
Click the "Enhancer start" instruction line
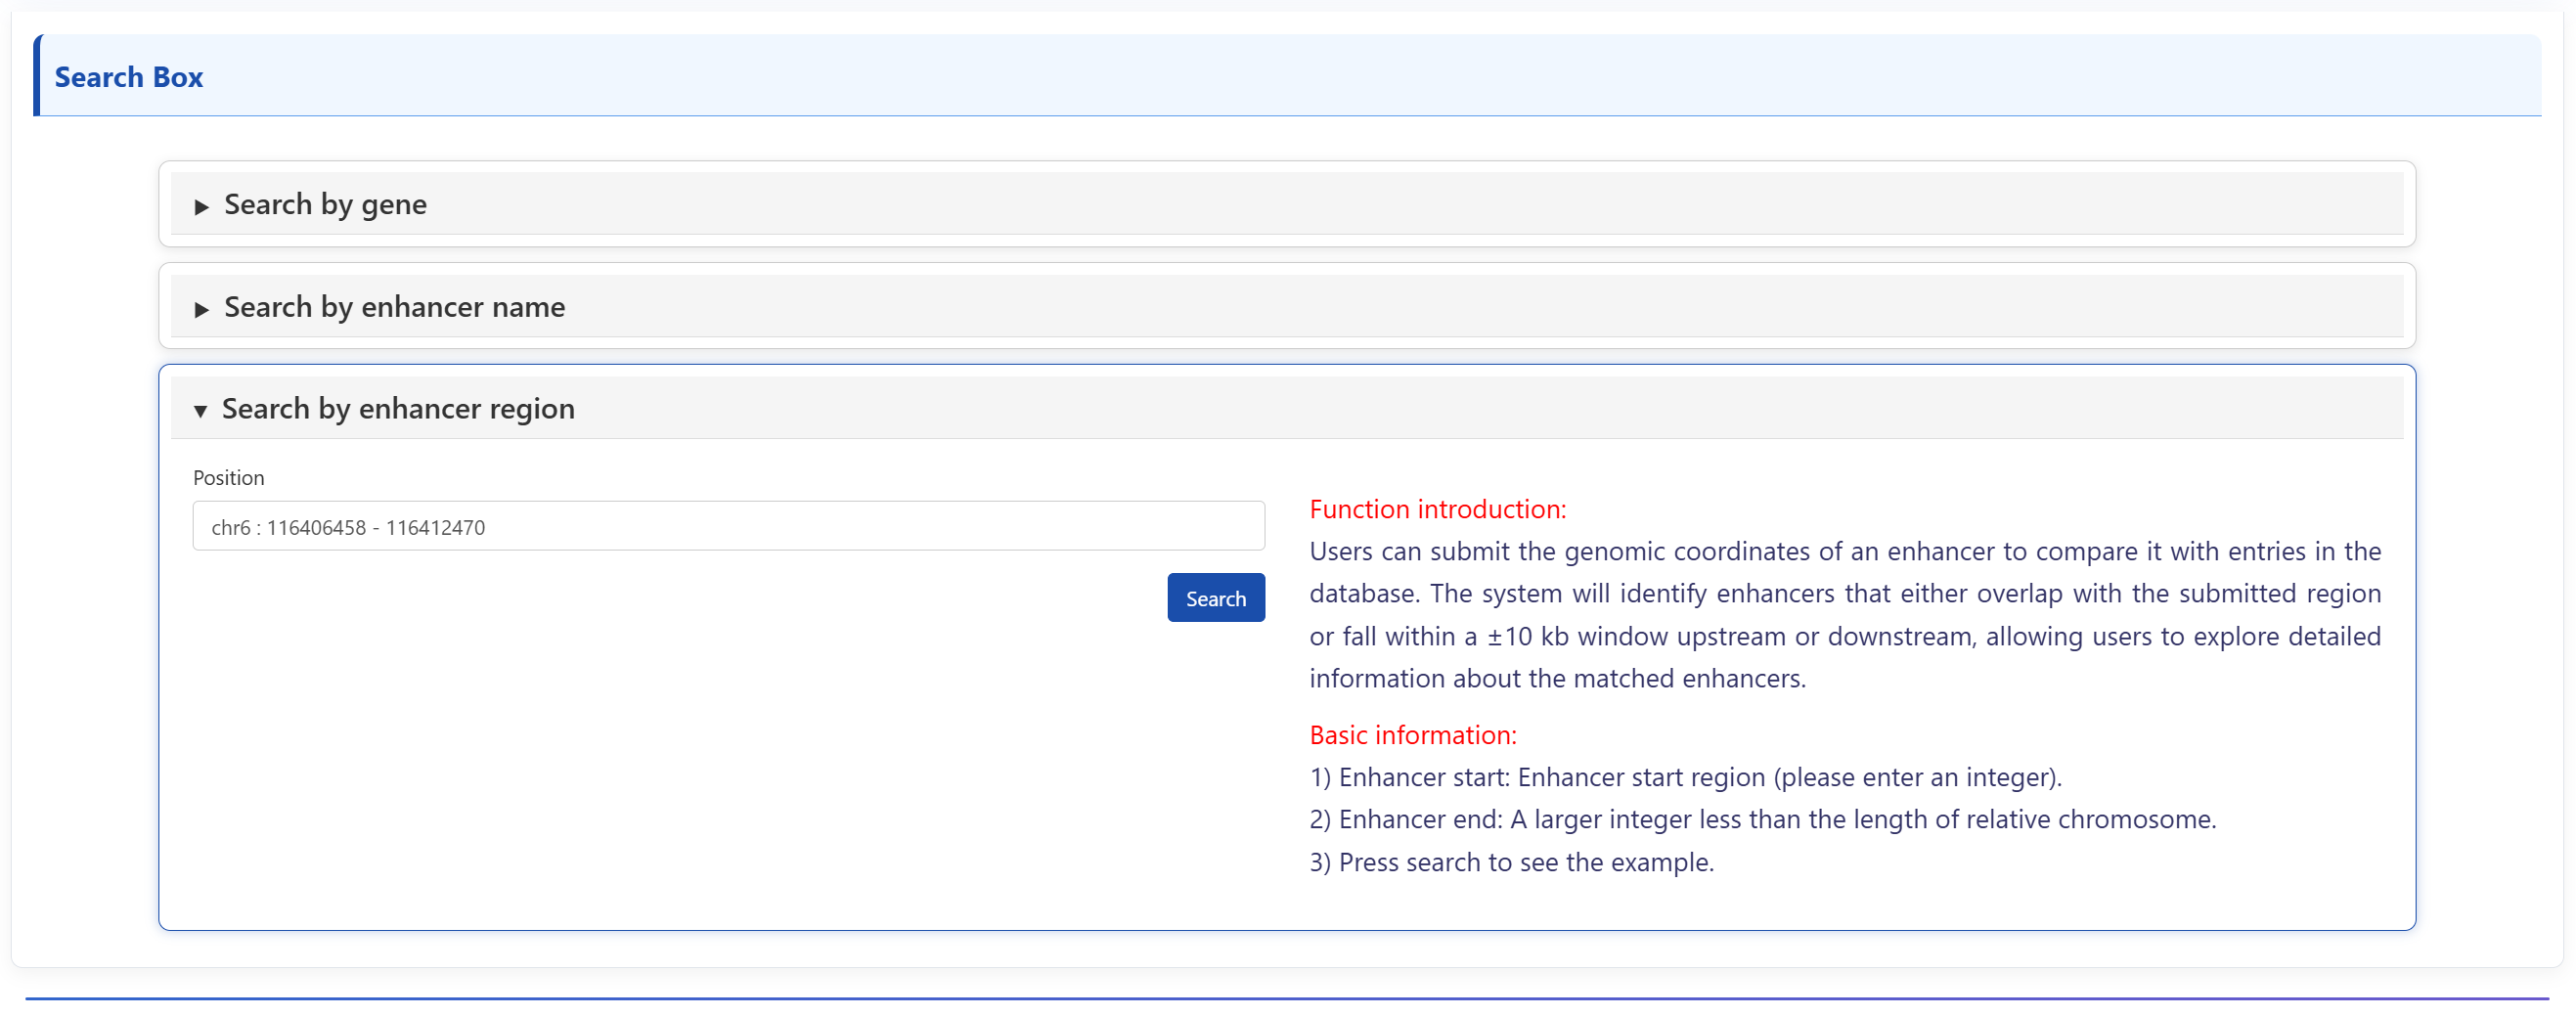click(x=1685, y=777)
